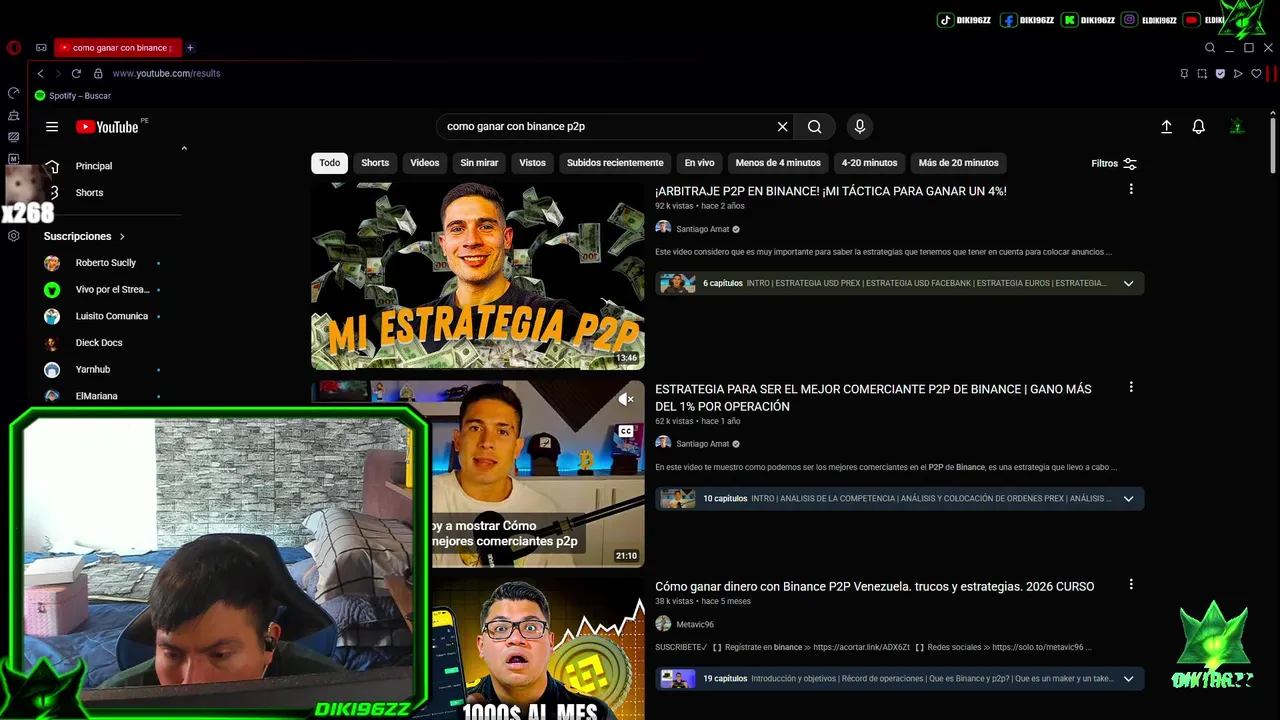Open options for ARBITRAJE P2P video
Screen dimensions: 1280x720
pyautogui.click(x=1131, y=189)
